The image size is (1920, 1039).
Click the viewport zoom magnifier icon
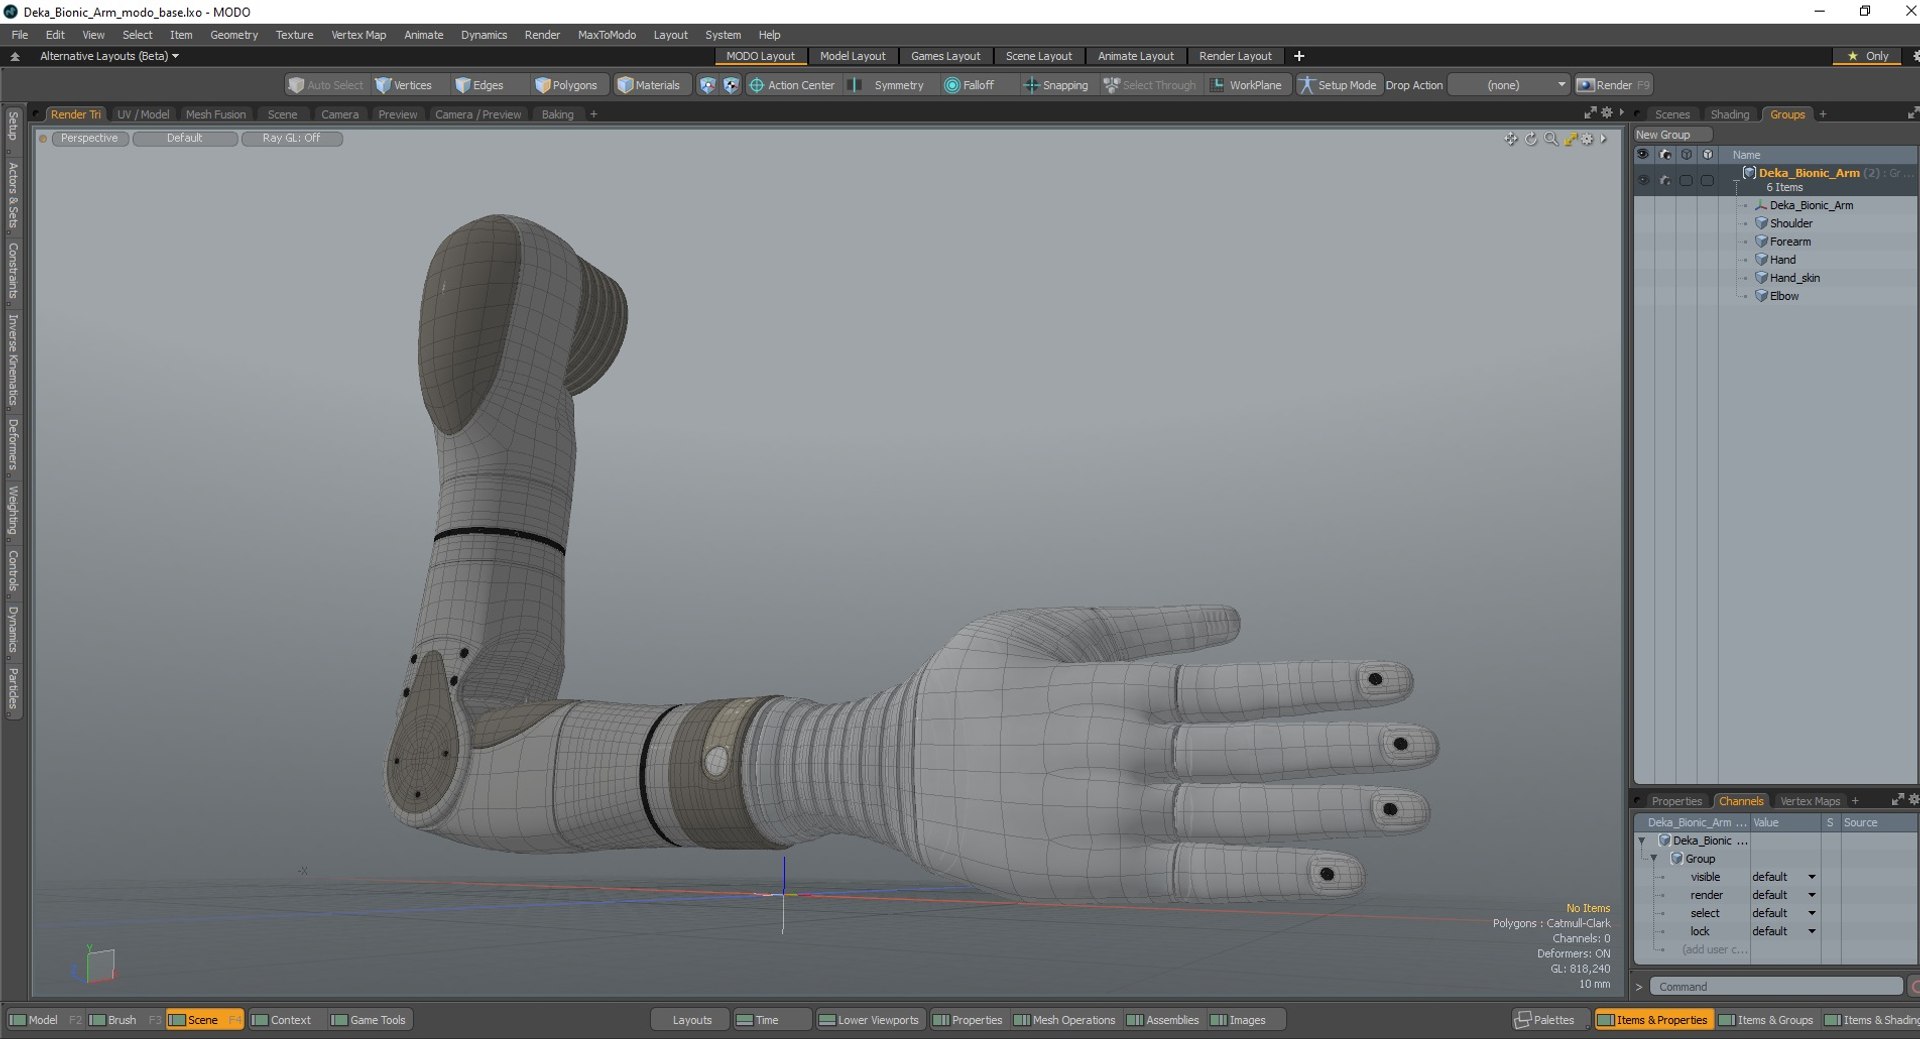[x=1550, y=139]
